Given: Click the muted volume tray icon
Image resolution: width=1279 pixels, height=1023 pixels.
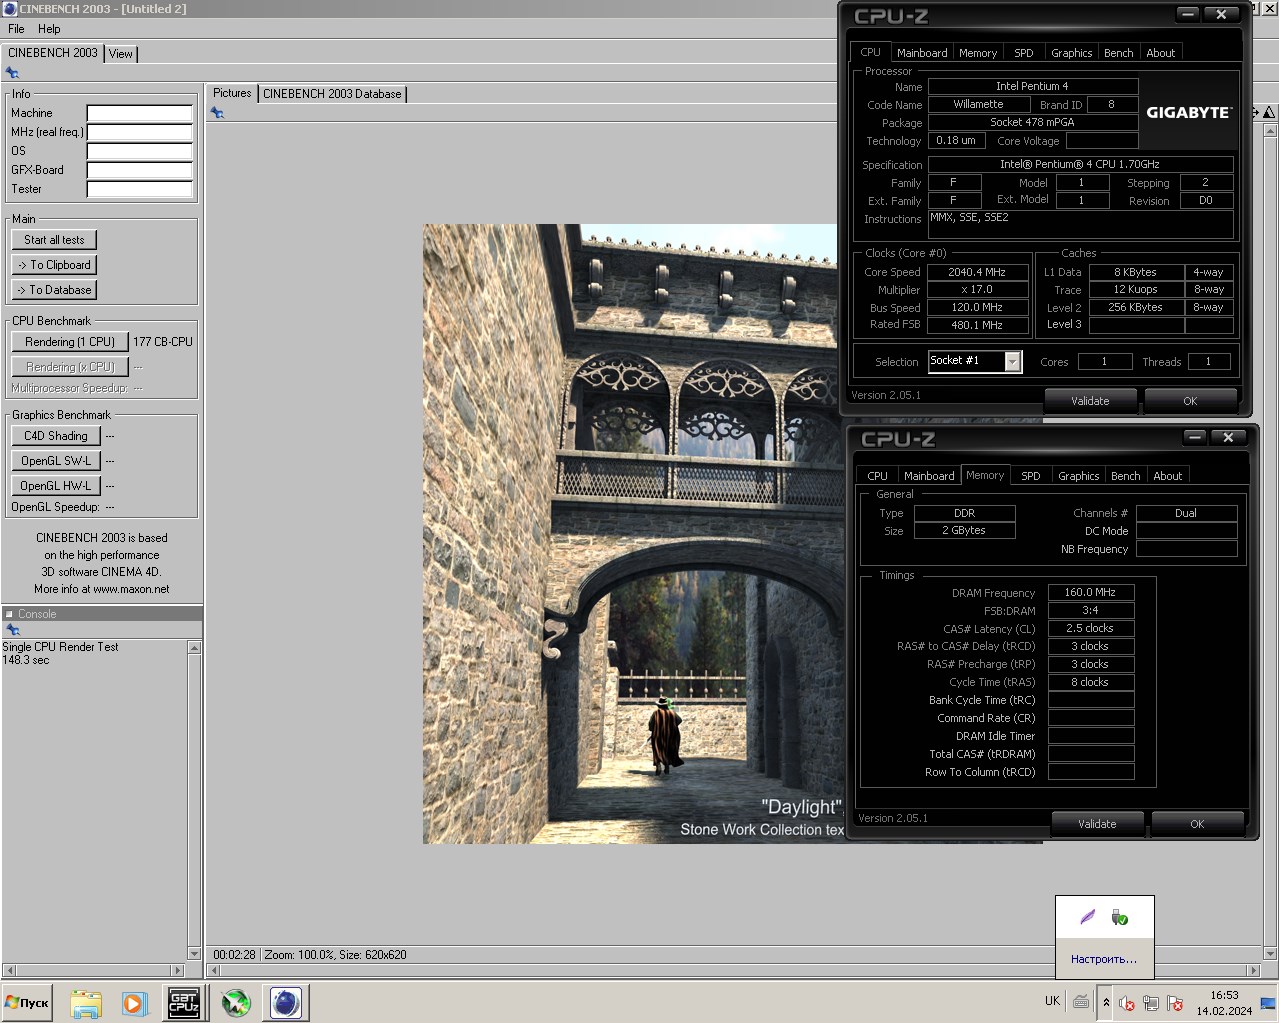Looking at the screenshot, I should pos(1126,1003).
